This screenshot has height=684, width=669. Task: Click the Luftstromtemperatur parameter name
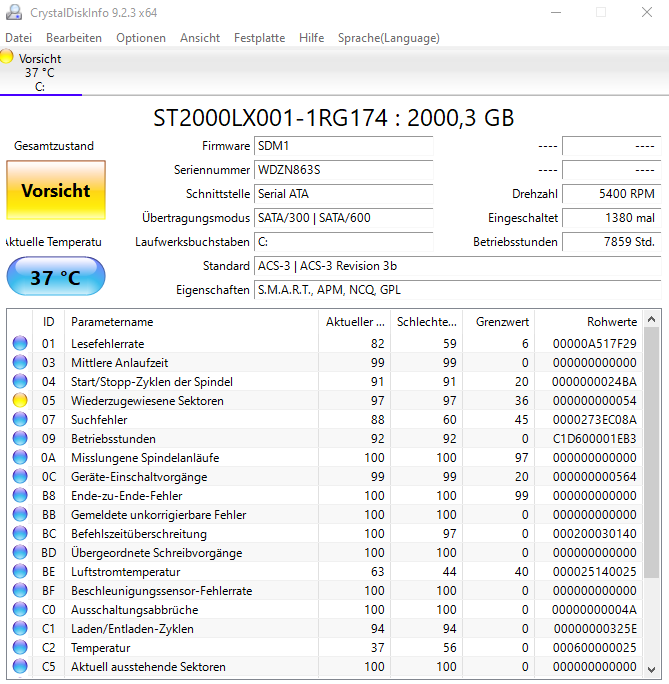(x=126, y=572)
